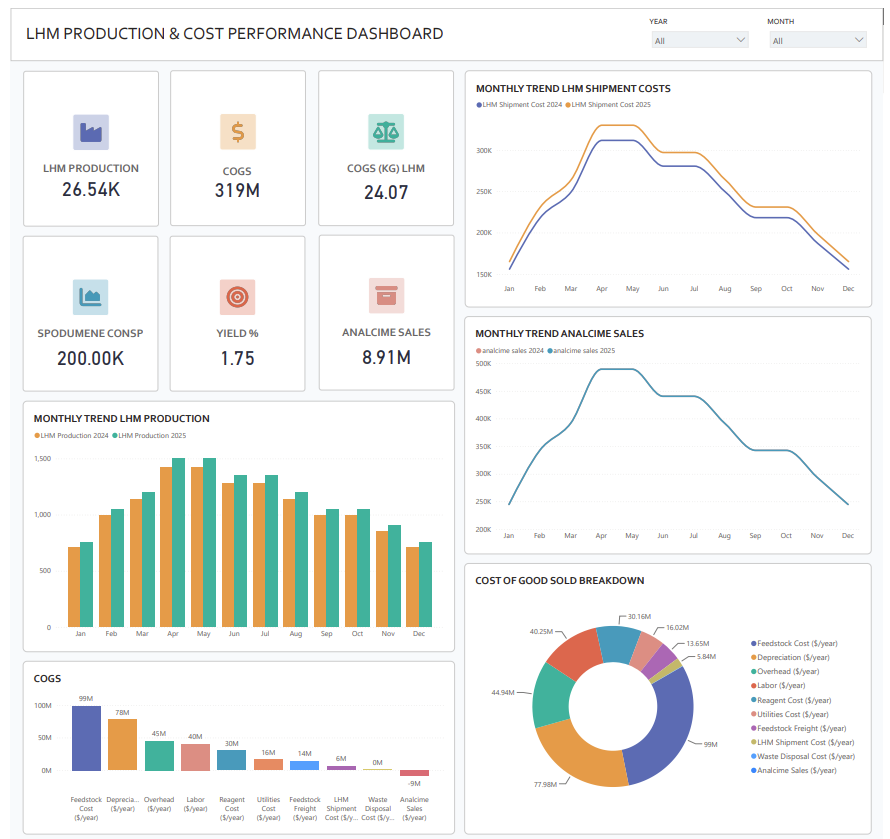
Task: Select the 30M Reagent Cost bar in COGS chart
Action: pos(232,761)
